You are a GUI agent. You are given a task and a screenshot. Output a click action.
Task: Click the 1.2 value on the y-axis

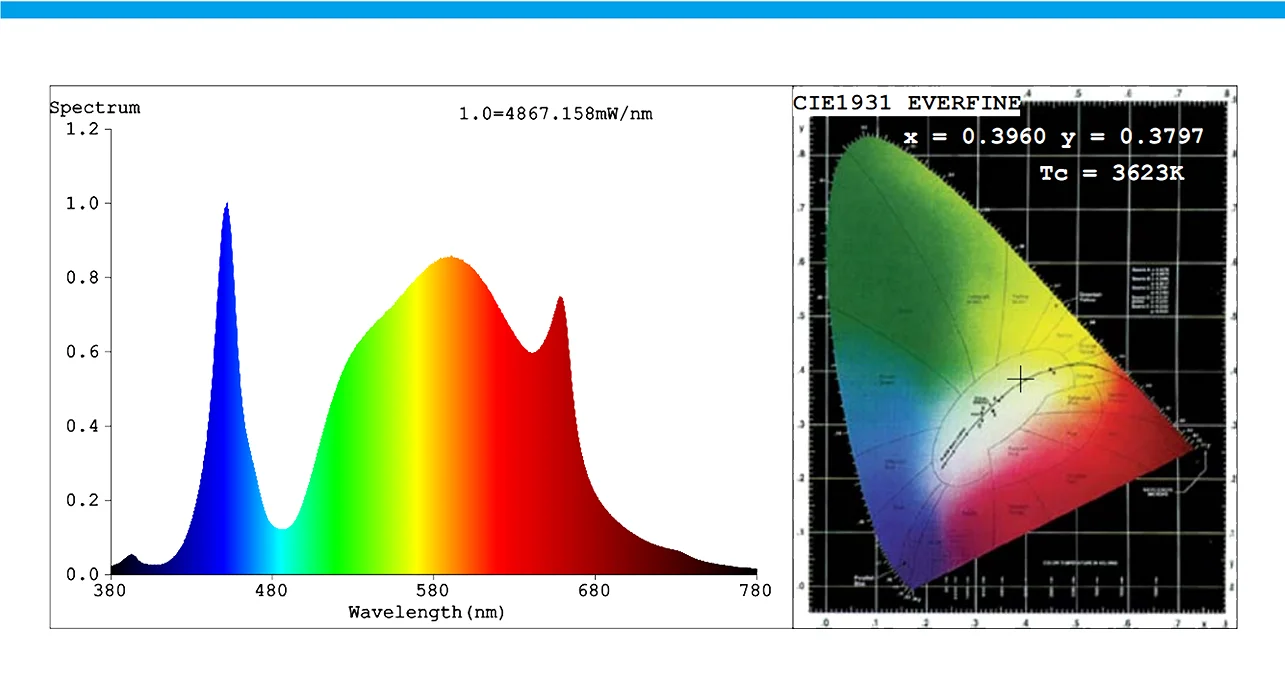82,130
